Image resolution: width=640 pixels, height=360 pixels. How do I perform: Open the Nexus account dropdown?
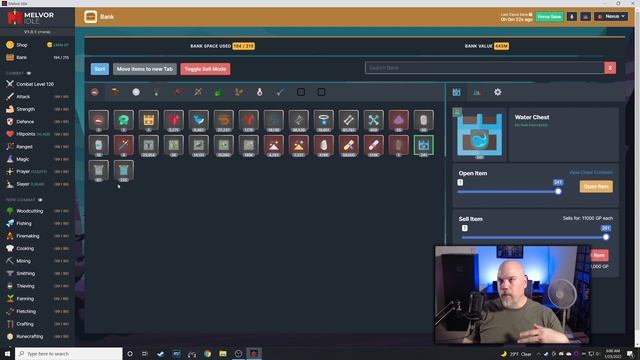click(611, 17)
